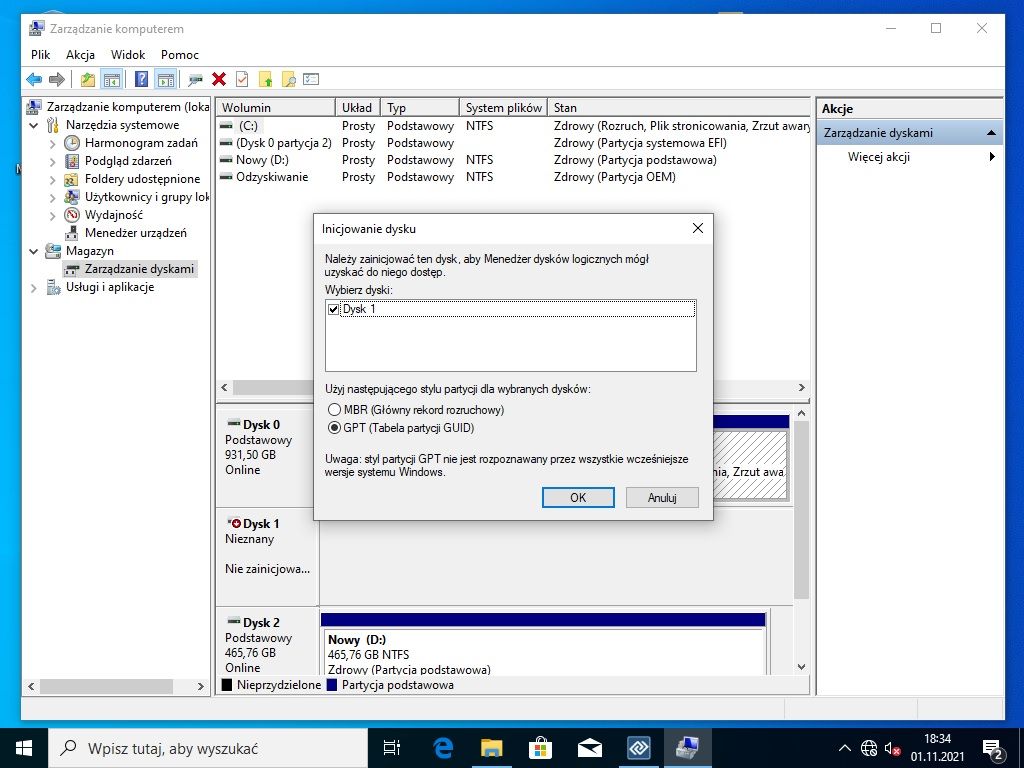Screen dimensions: 1024x768
Task: Expand Harmonogram zadań node
Action: 53,144
